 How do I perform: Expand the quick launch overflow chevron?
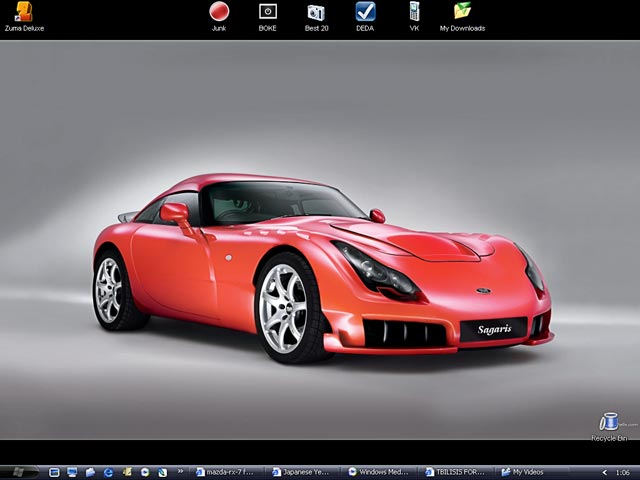click(180, 471)
